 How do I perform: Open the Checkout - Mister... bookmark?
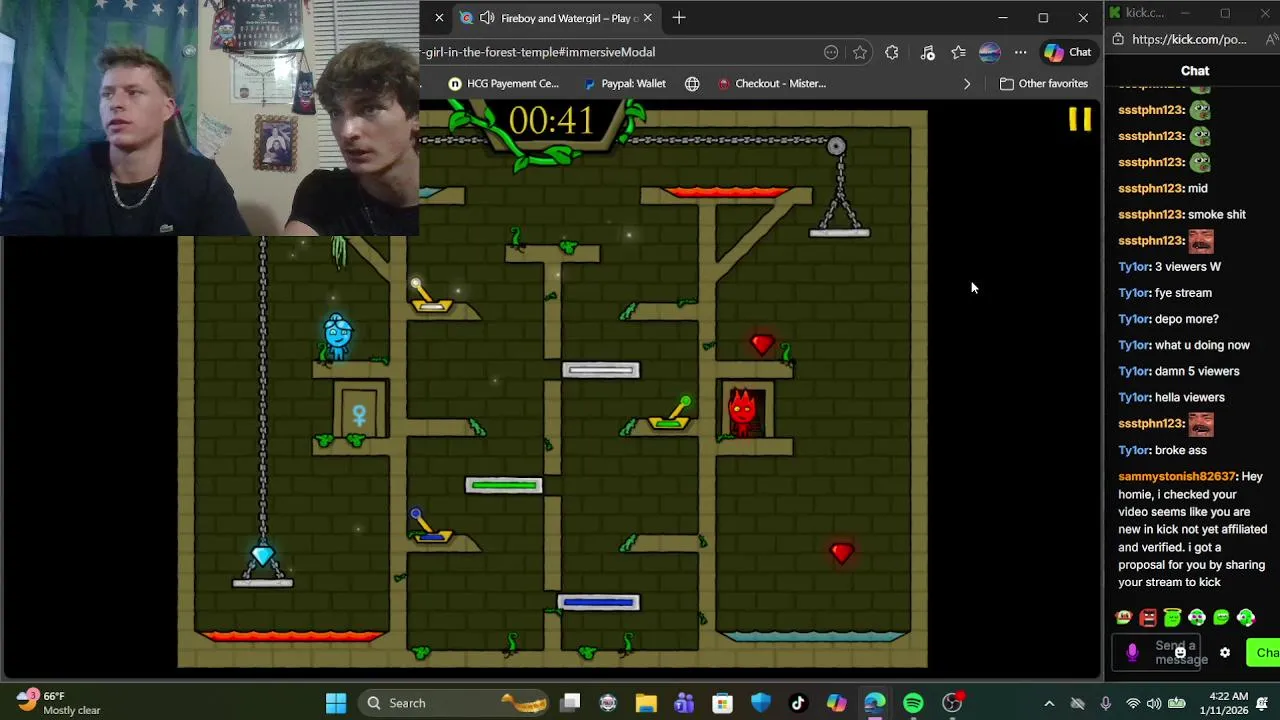772,84
